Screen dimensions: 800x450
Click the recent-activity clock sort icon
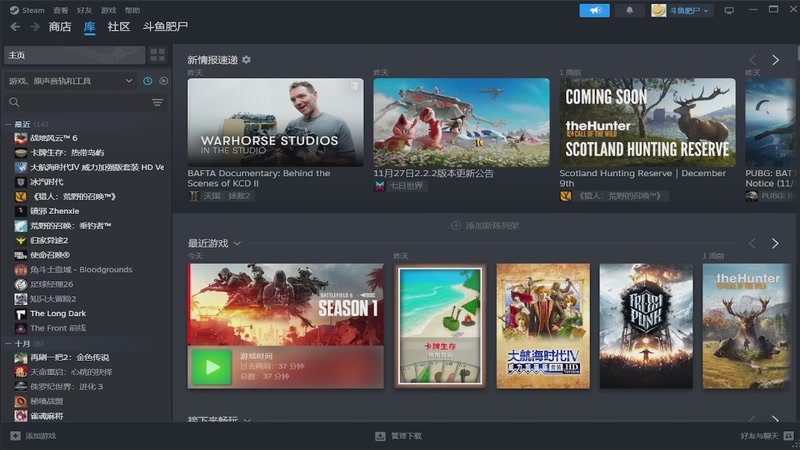pyautogui.click(x=147, y=81)
